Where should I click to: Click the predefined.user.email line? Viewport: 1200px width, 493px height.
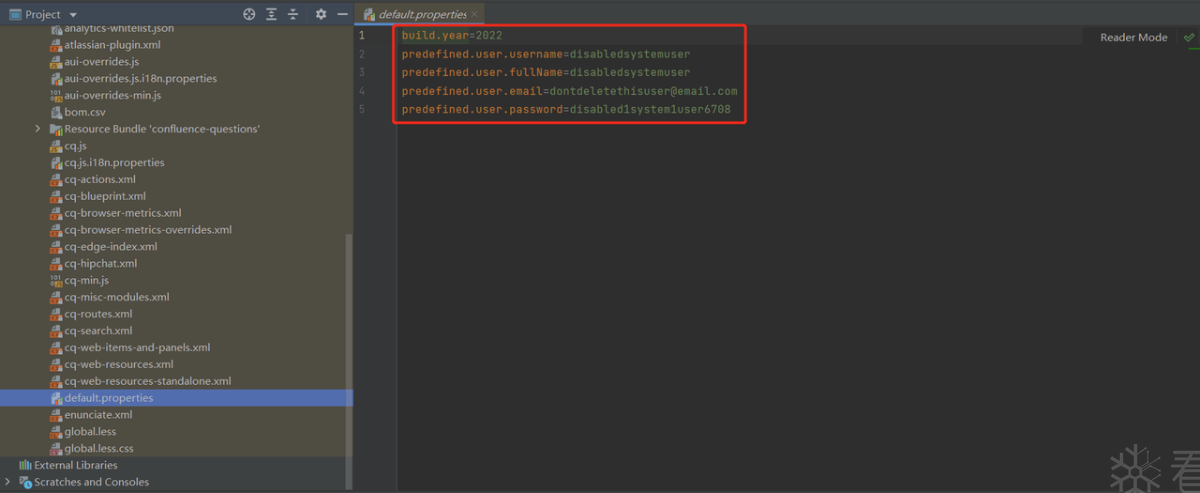click(570, 90)
